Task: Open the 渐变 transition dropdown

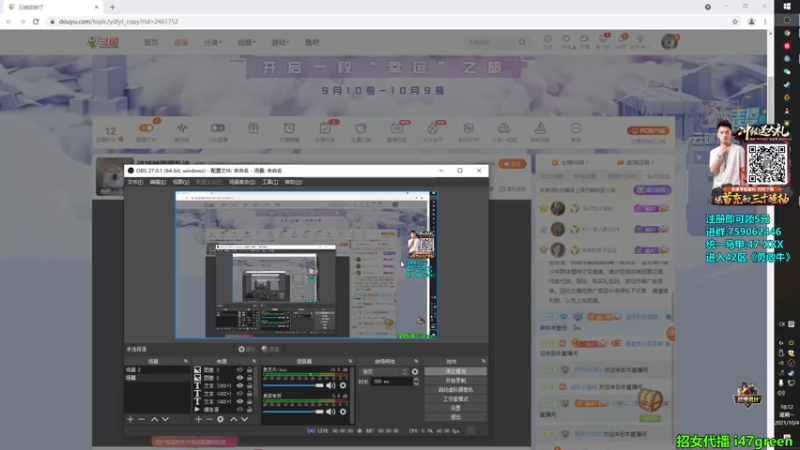Action: tap(384, 371)
